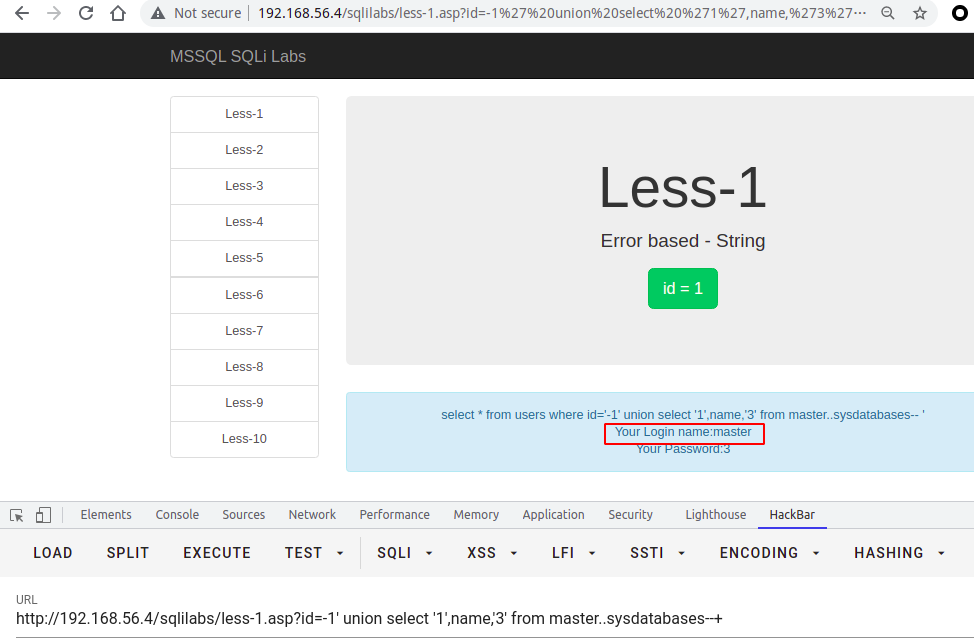
Task: Switch to the Lighthouse tab
Action: pyautogui.click(x=716, y=515)
